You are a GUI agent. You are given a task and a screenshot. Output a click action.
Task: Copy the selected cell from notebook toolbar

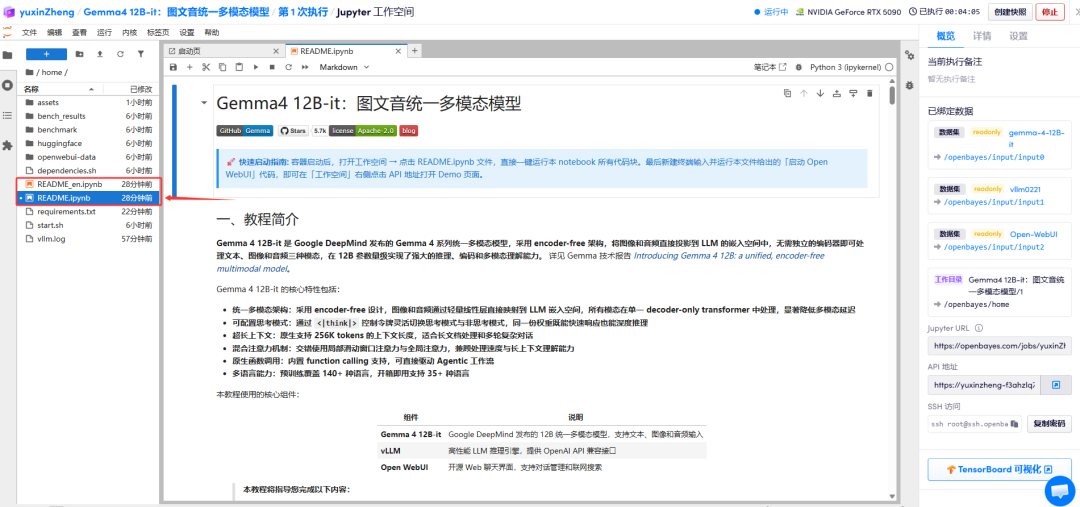pyautogui.click(x=222, y=67)
